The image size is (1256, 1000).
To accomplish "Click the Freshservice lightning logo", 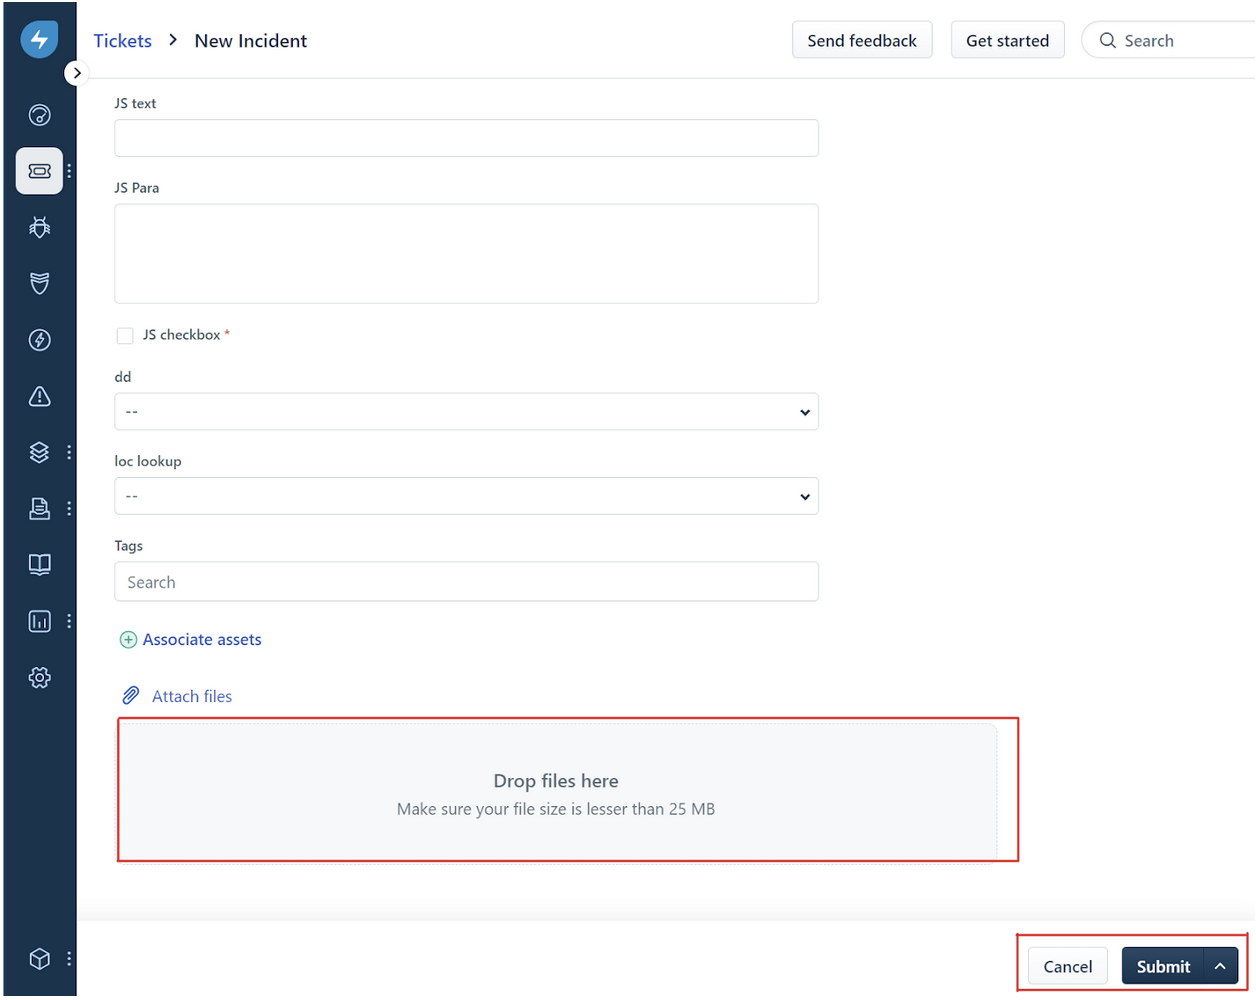I will point(39,40).
